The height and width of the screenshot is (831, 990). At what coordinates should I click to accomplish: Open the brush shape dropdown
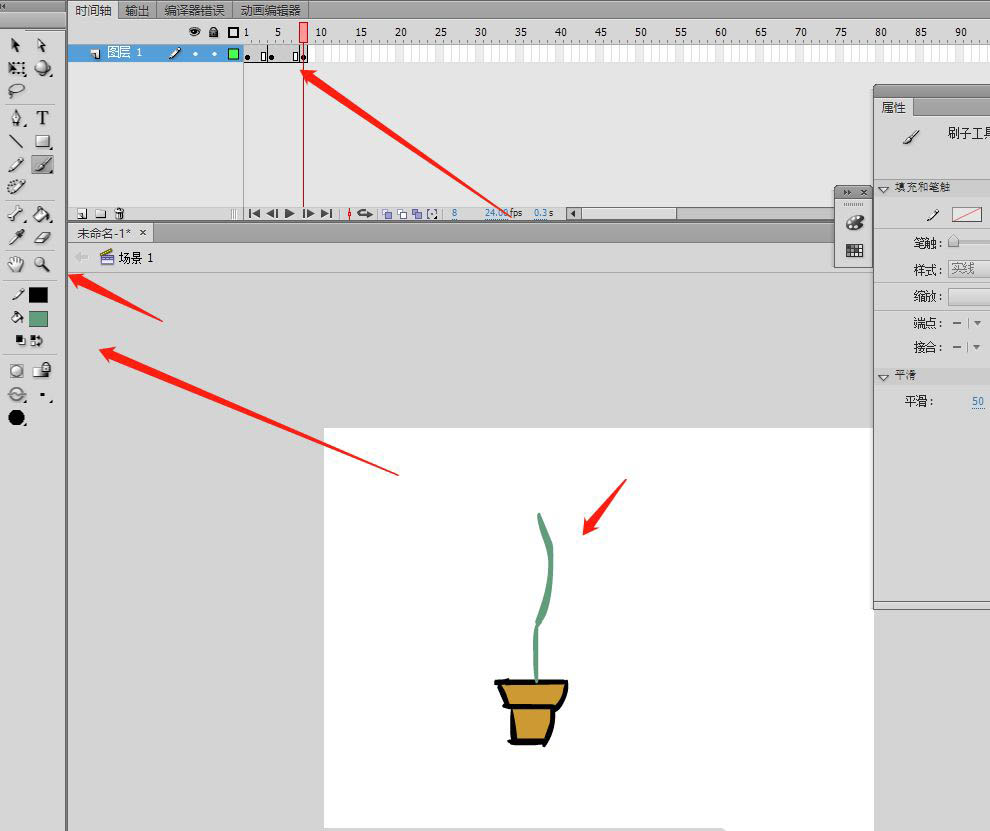(17, 417)
